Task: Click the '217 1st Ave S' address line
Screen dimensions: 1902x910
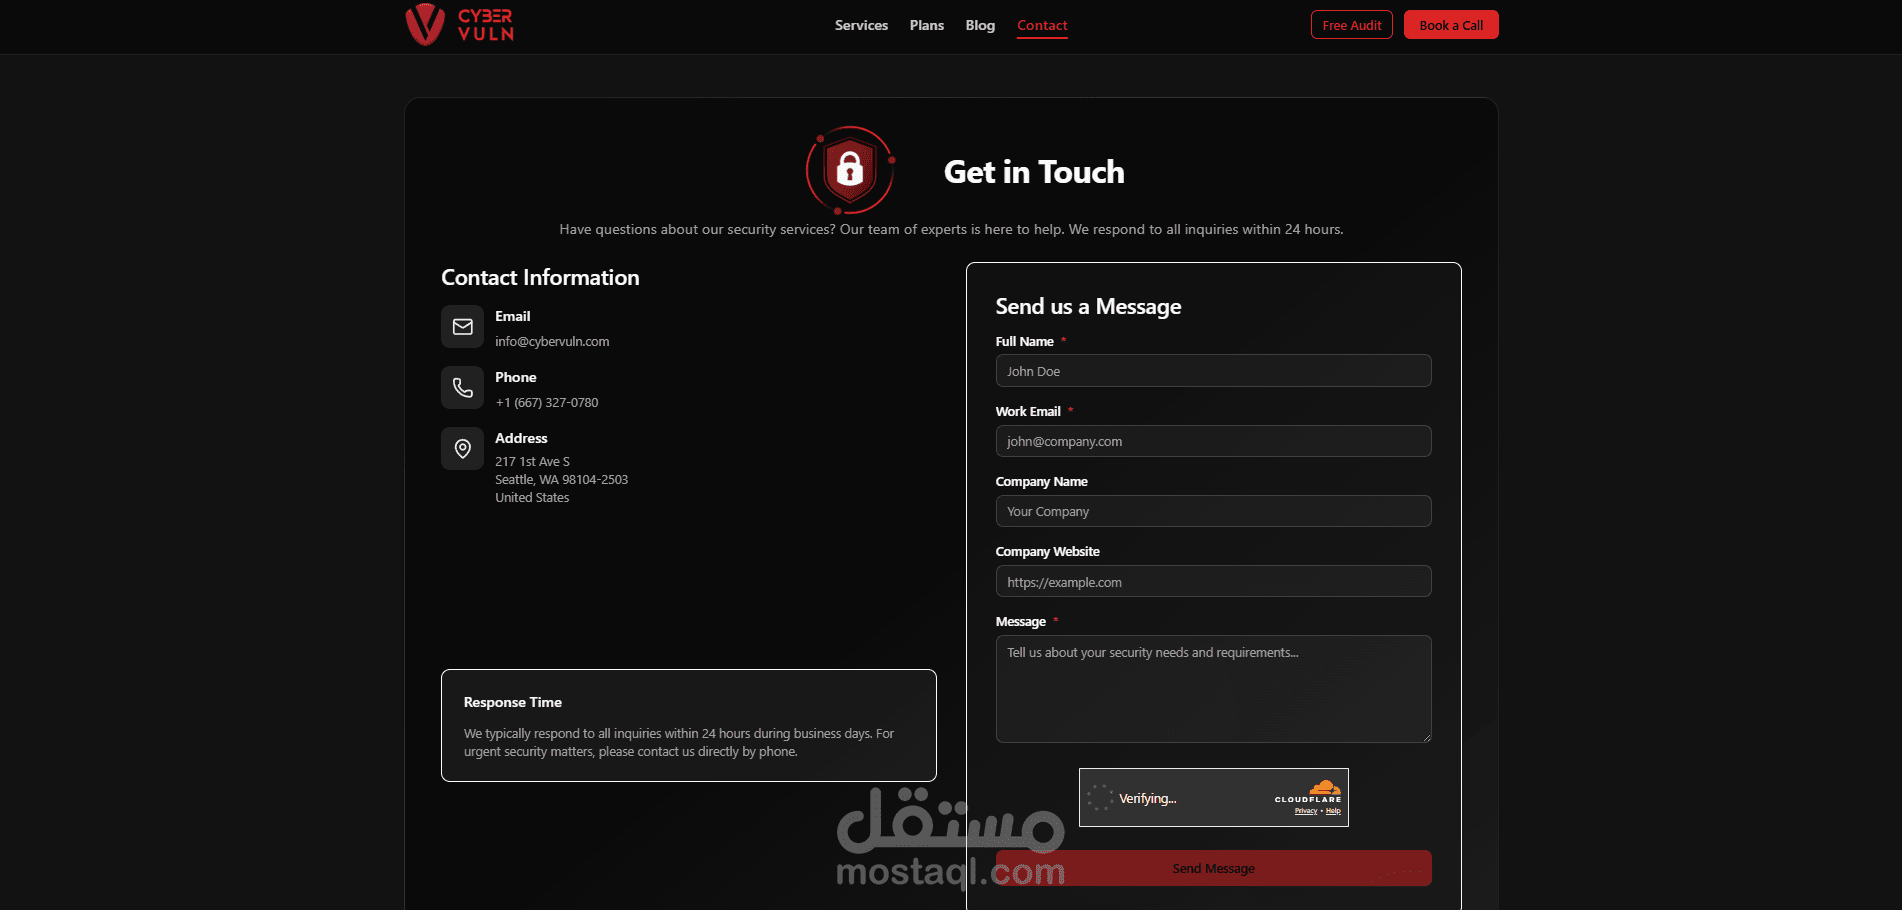Action: 532,461
